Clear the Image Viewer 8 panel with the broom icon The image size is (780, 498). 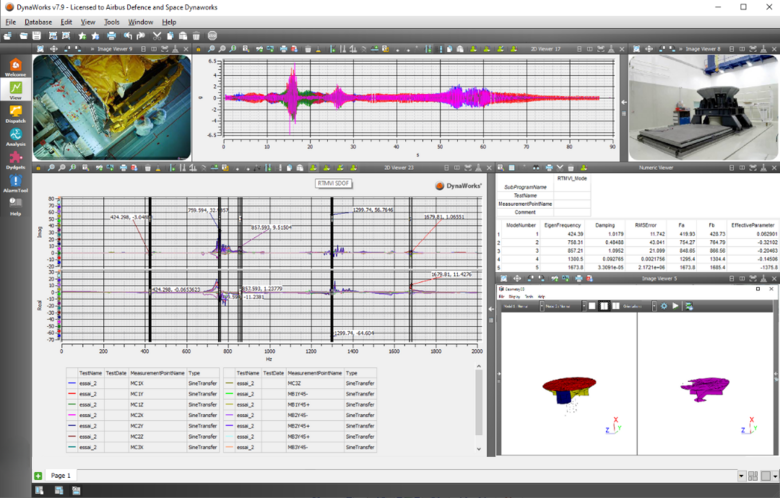pos(763,49)
